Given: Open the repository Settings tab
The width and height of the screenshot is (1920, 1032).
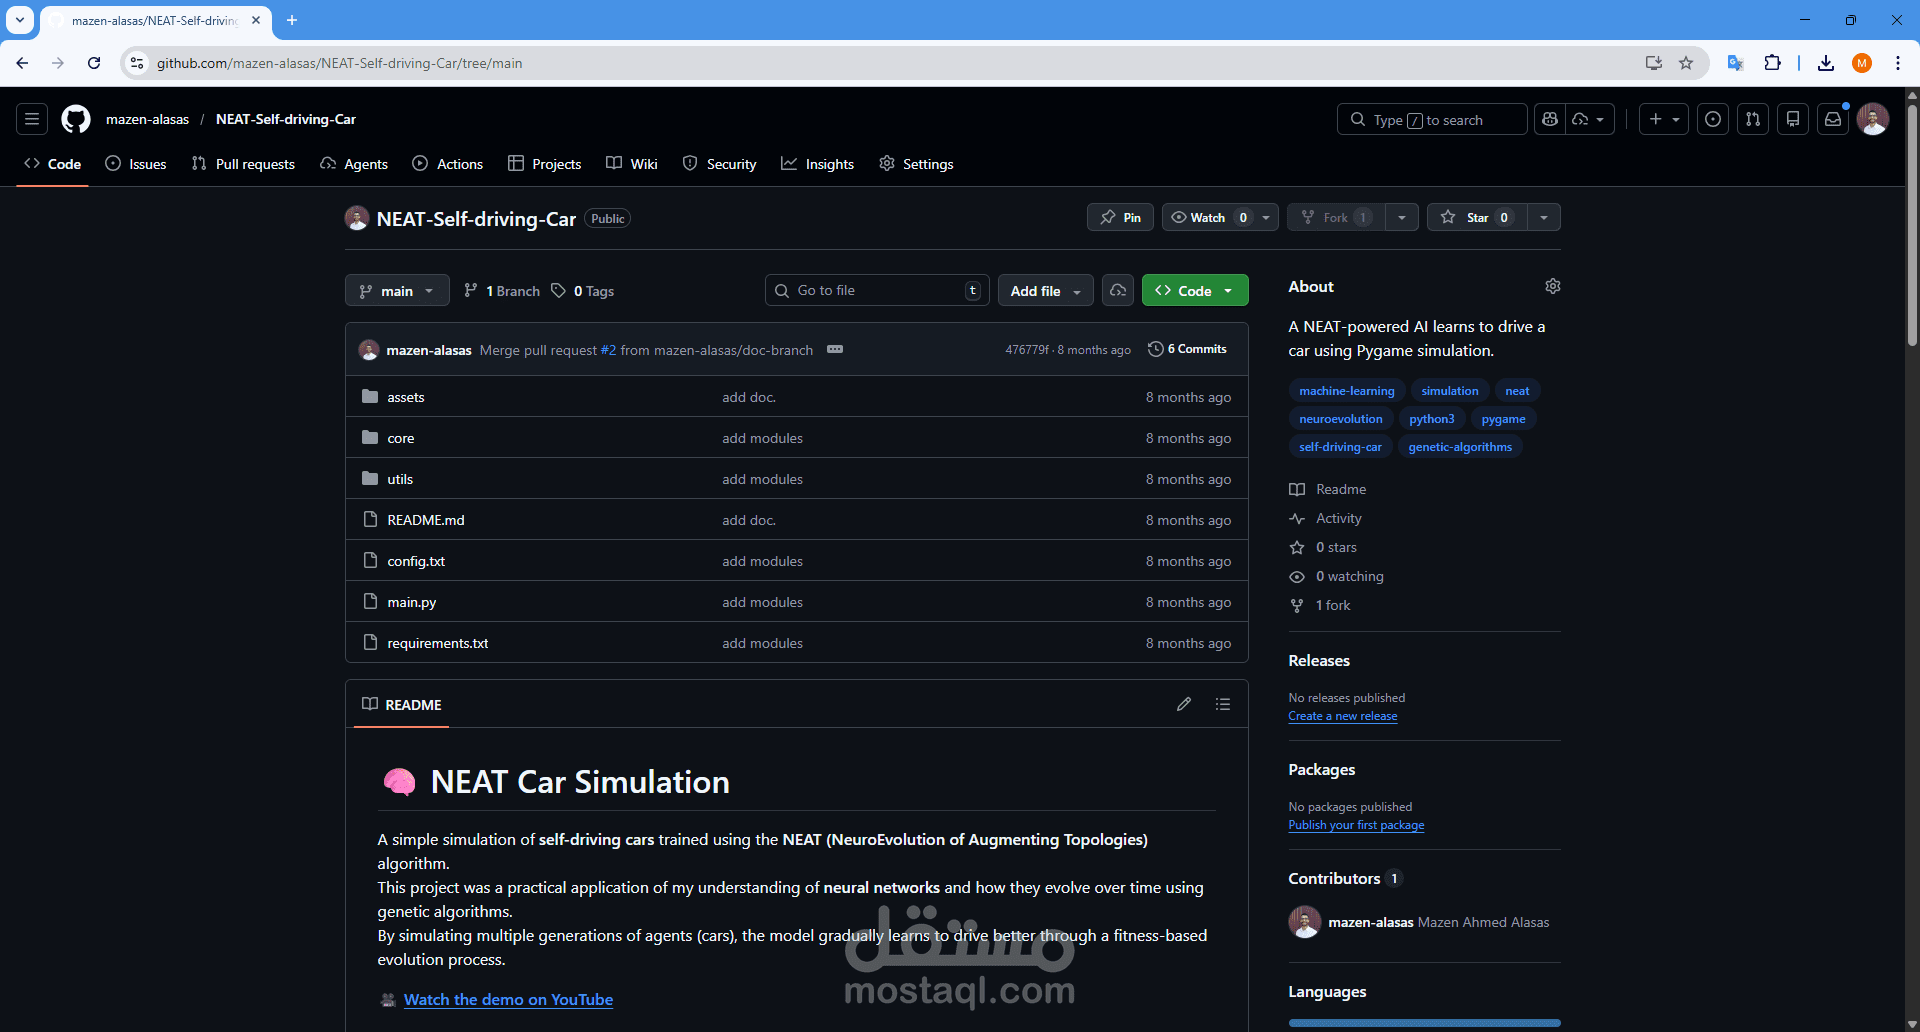Looking at the screenshot, I should pyautogui.click(x=916, y=164).
